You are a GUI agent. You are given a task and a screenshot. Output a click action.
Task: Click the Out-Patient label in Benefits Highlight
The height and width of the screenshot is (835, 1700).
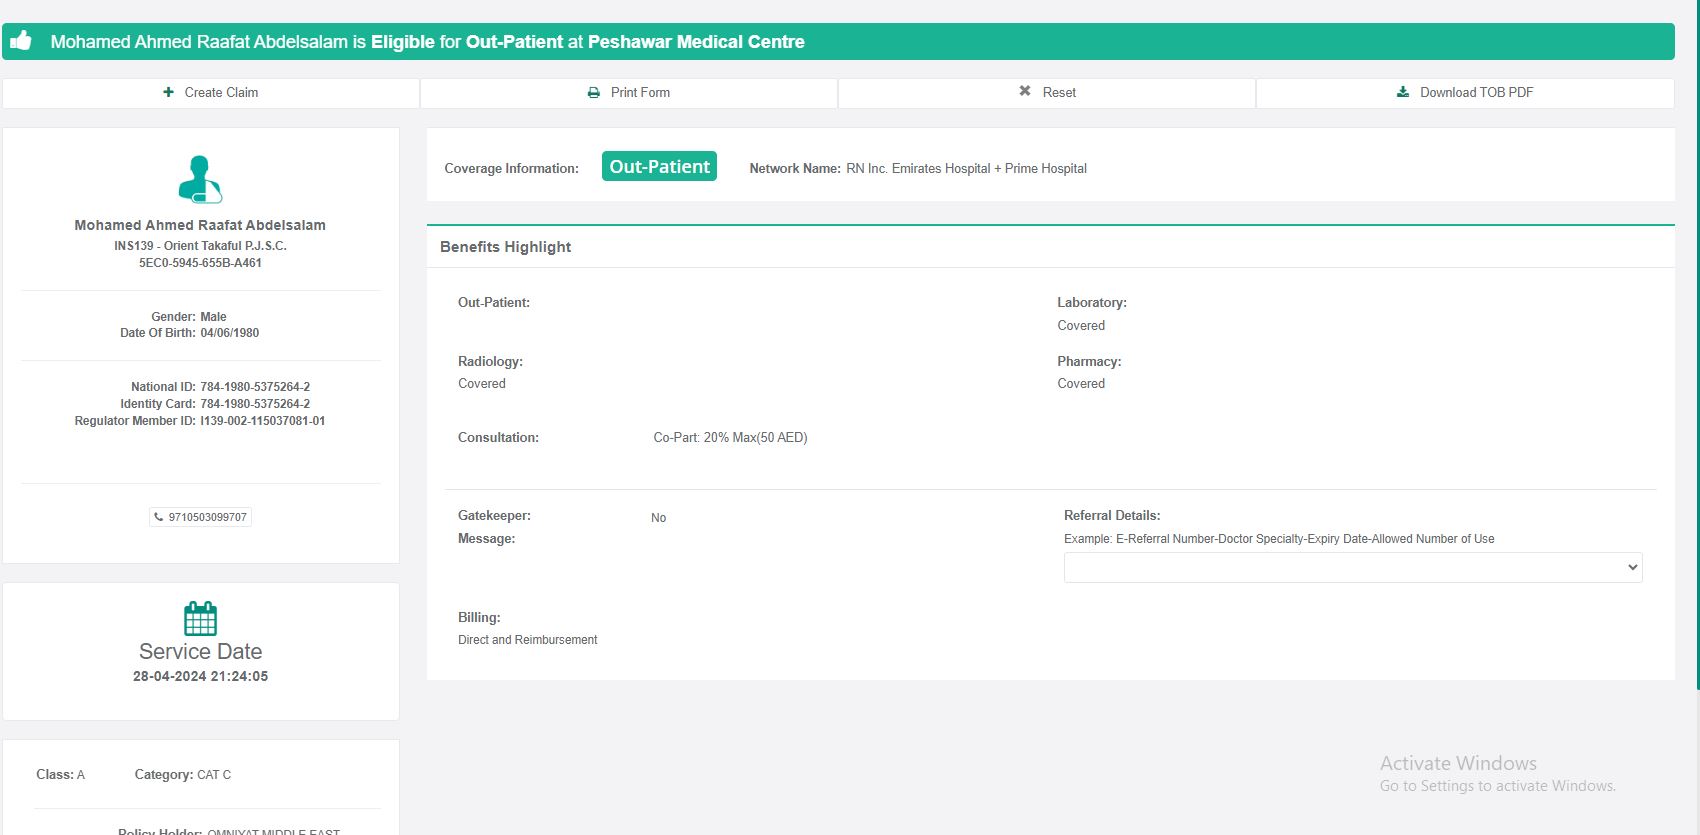494,303
